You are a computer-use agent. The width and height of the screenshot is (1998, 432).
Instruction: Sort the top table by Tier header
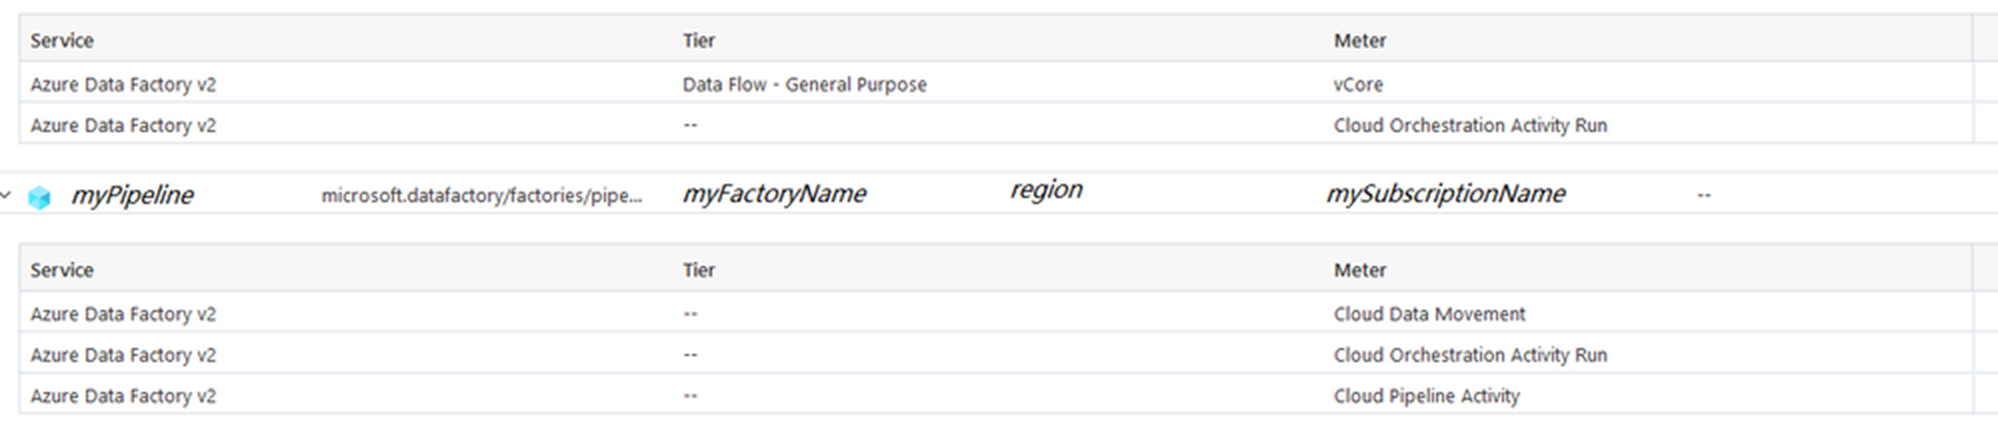point(699,41)
